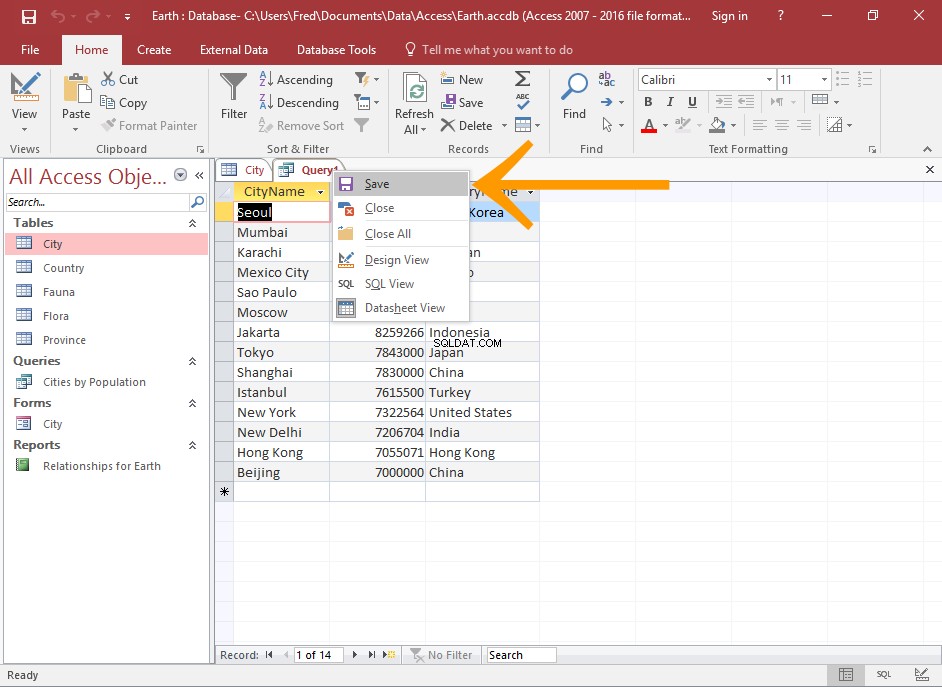Viewport: 942px width, 687px height.
Task: Go to last record navigation arrow
Action: pyautogui.click(x=372, y=655)
